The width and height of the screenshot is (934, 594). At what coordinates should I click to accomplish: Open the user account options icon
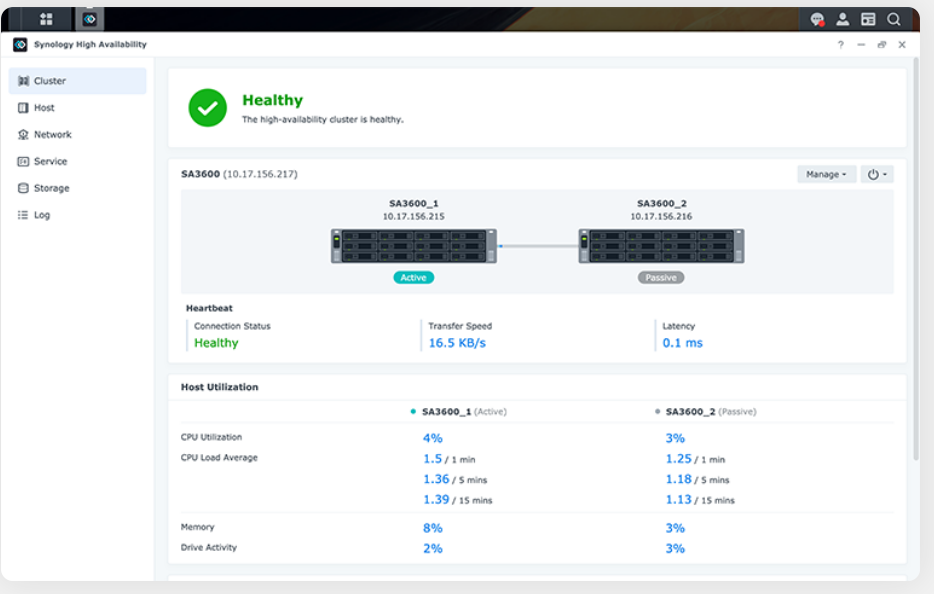click(x=842, y=19)
